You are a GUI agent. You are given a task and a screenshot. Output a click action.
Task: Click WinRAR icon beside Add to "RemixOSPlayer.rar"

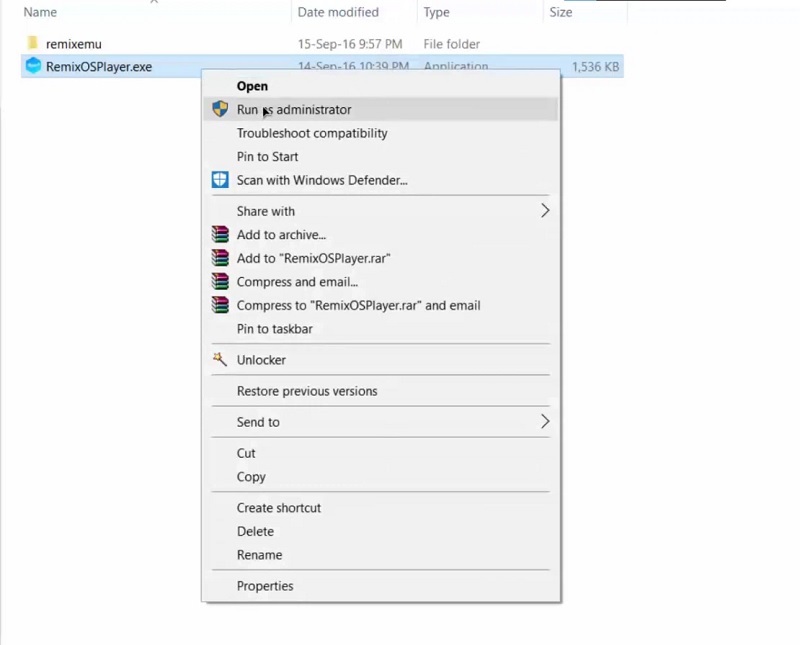pyautogui.click(x=220, y=258)
